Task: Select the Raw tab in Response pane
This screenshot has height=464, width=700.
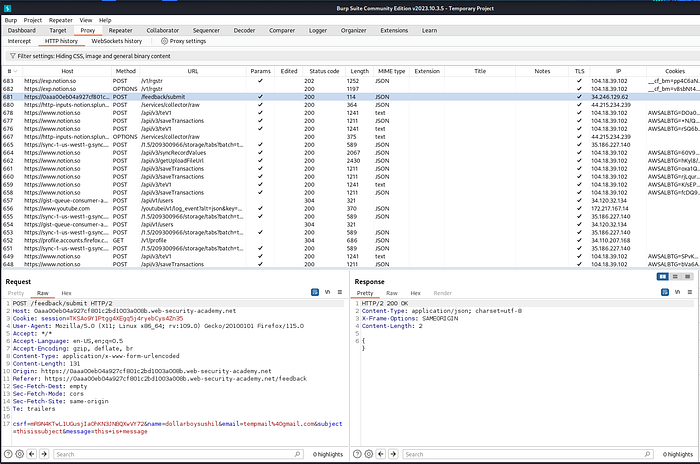Action: [392, 293]
